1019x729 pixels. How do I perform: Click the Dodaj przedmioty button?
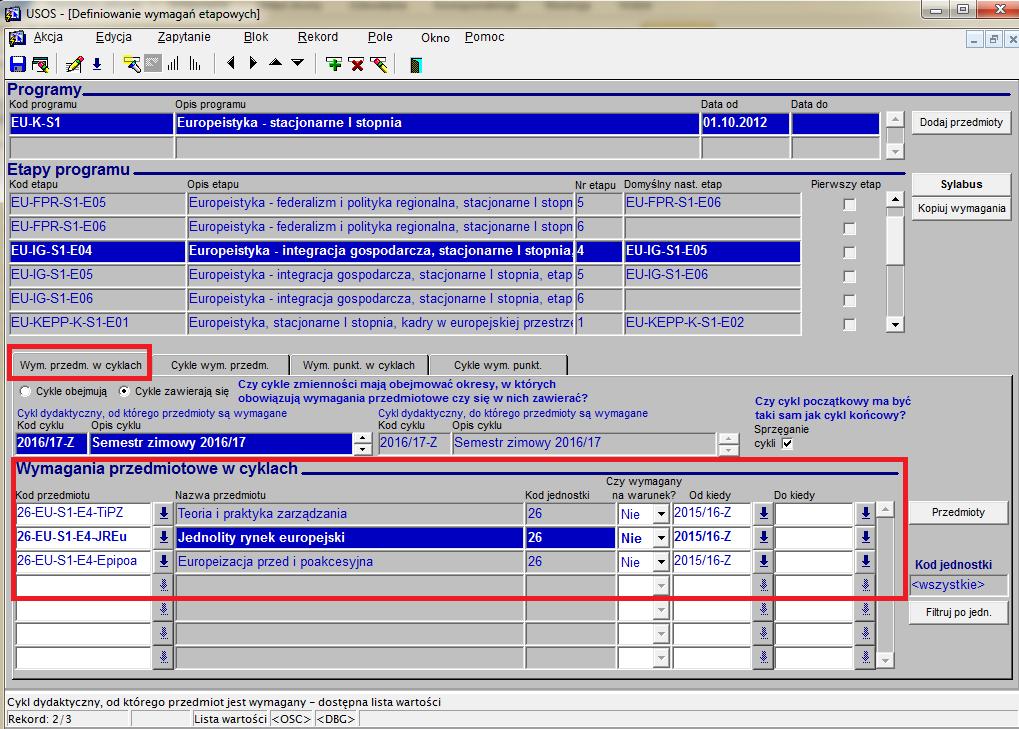tap(961, 122)
